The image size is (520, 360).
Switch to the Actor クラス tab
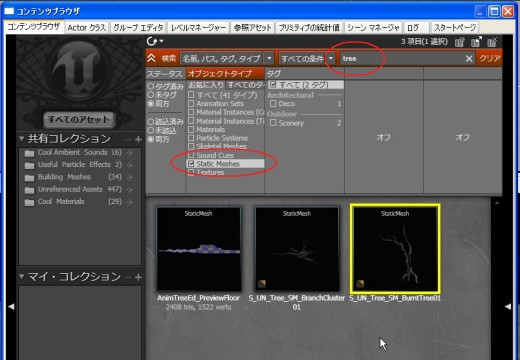pos(87,28)
